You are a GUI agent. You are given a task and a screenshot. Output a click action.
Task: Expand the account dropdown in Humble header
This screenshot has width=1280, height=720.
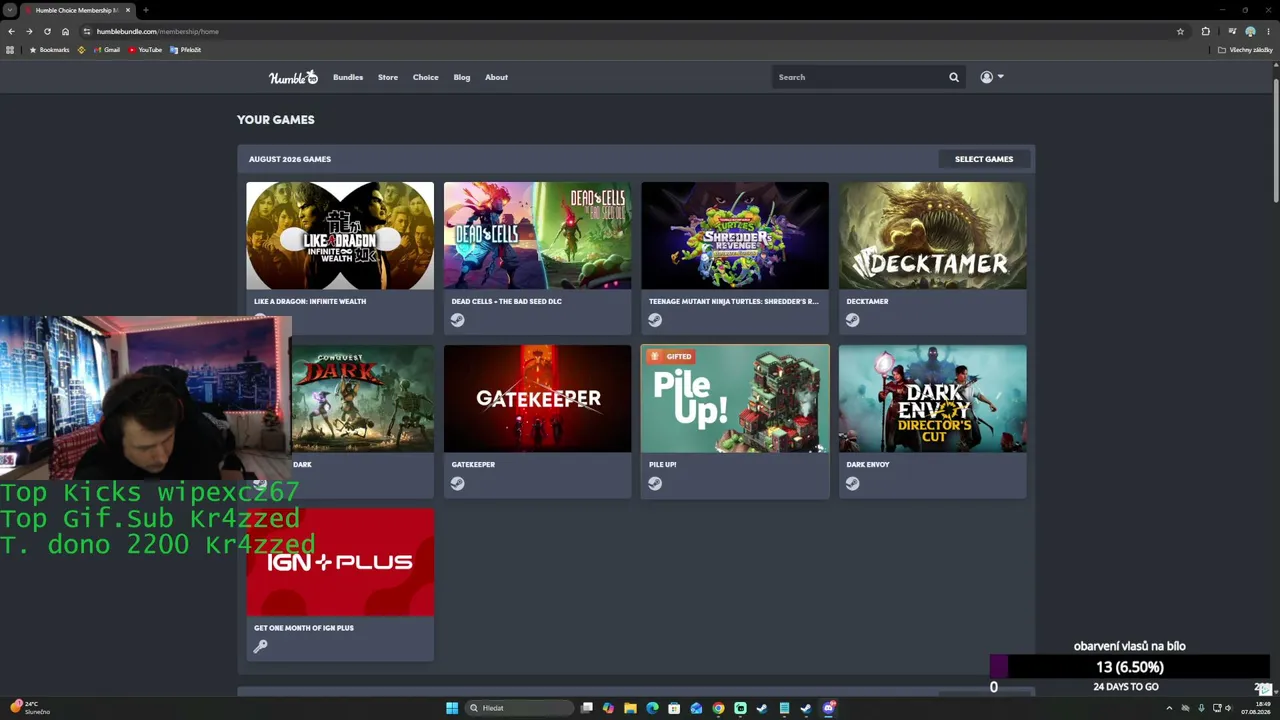(x=992, y=77)
